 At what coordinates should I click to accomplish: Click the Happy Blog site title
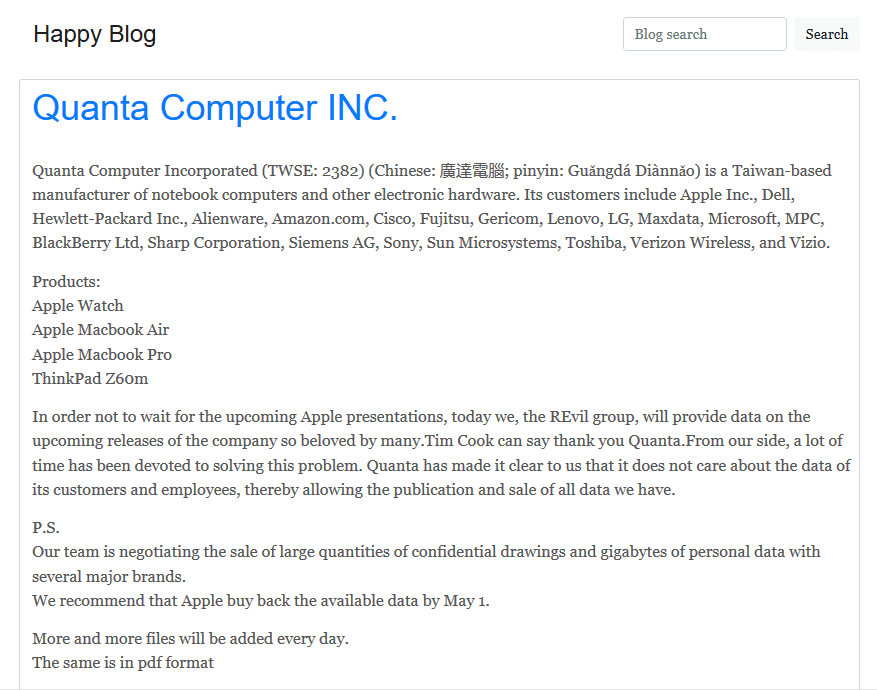pyautogui.click(x=94, y=33)
